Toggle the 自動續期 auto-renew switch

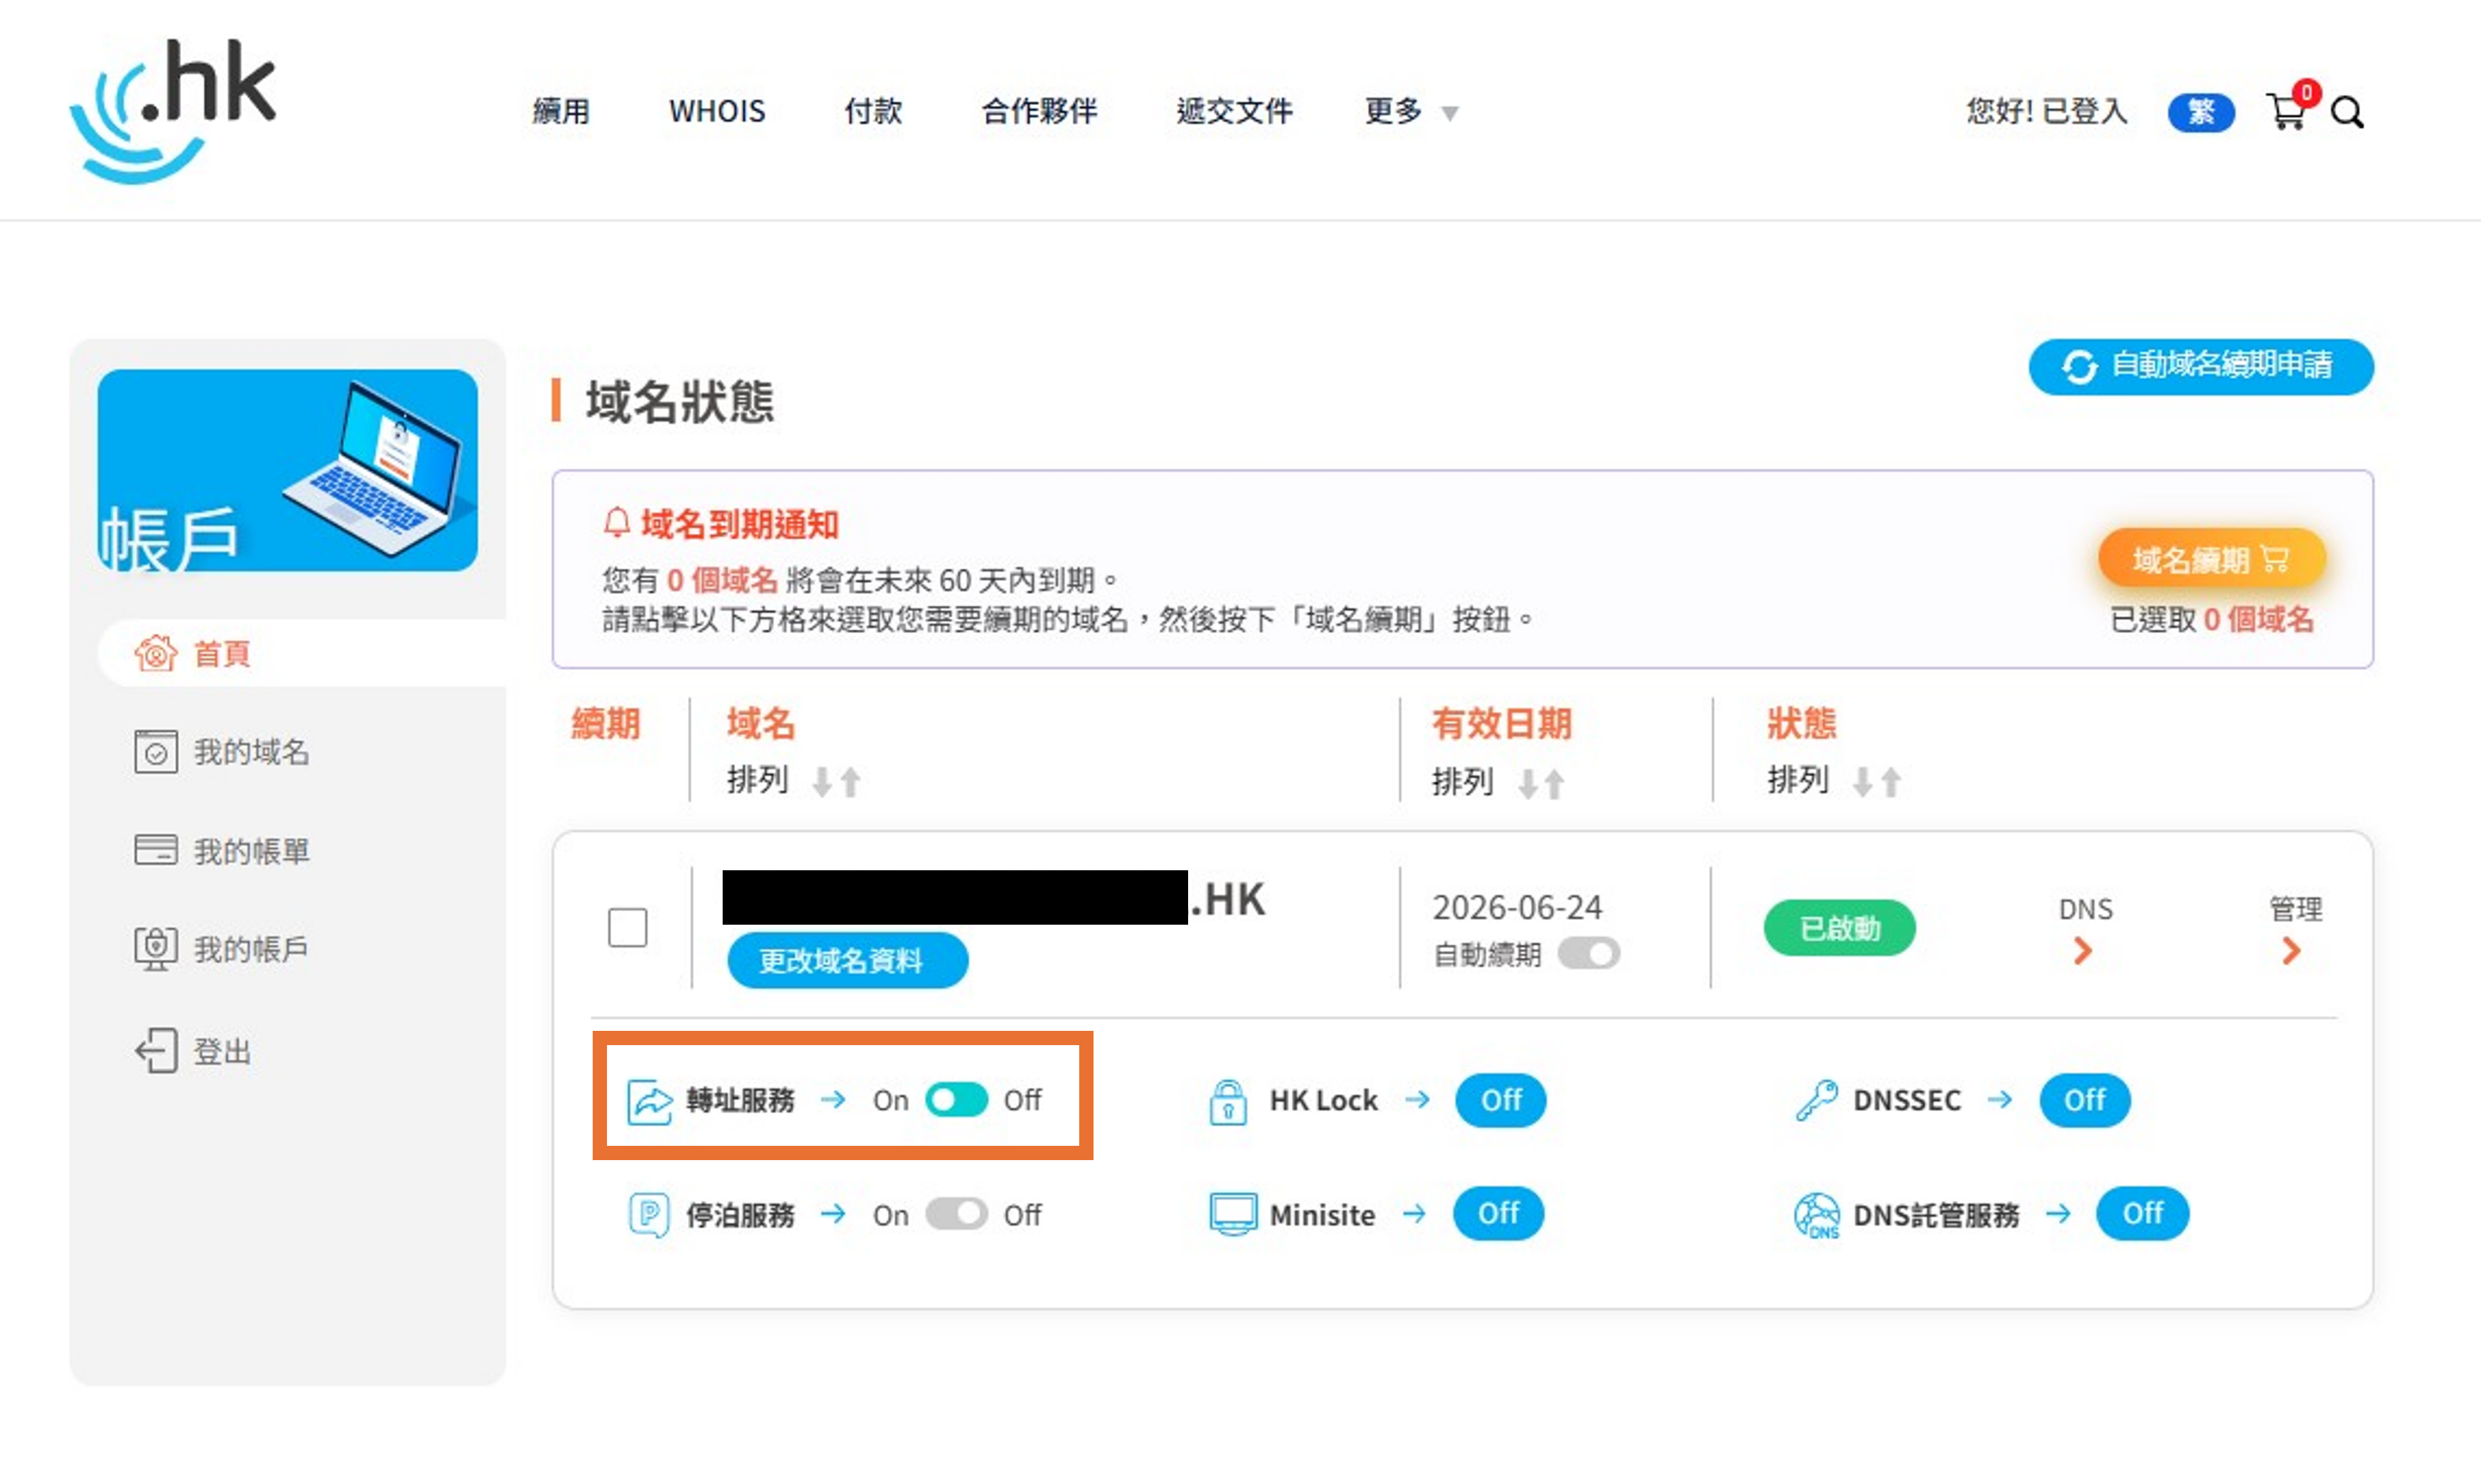(x=1588, y=953)
